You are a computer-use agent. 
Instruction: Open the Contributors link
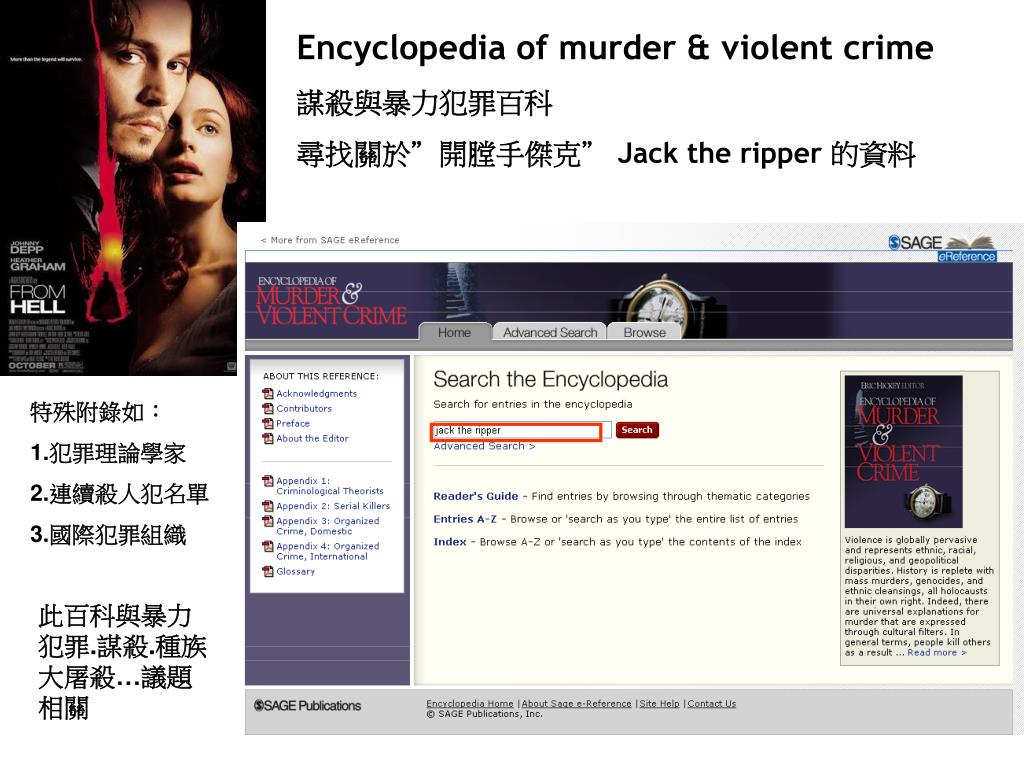click(x=304, y=408)
